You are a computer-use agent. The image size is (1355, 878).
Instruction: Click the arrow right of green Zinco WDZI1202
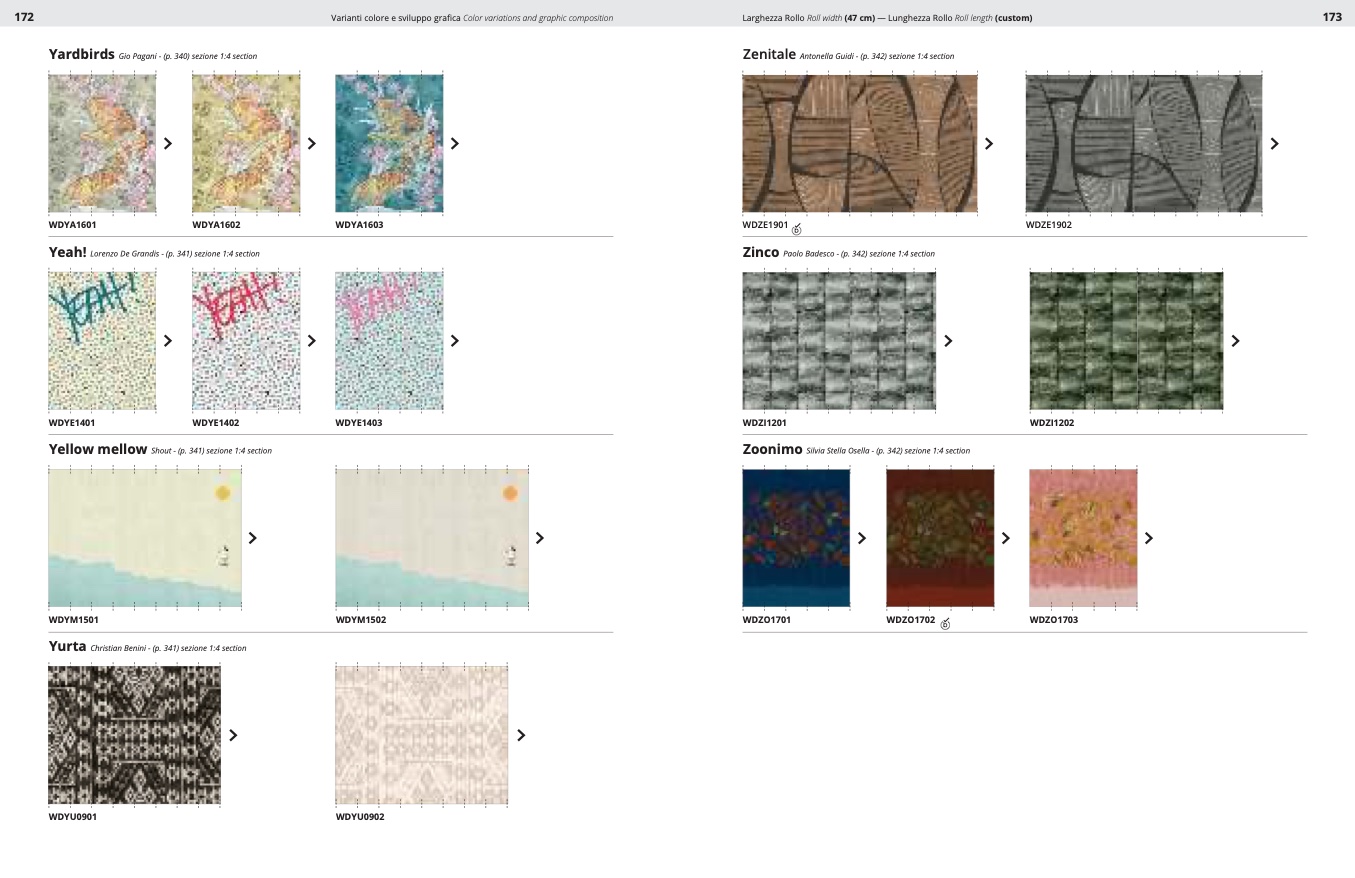1236,341
